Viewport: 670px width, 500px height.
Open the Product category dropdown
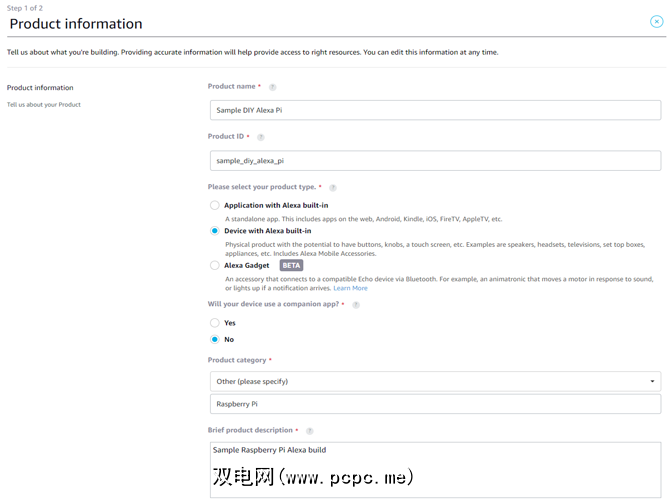coord(434,381)
